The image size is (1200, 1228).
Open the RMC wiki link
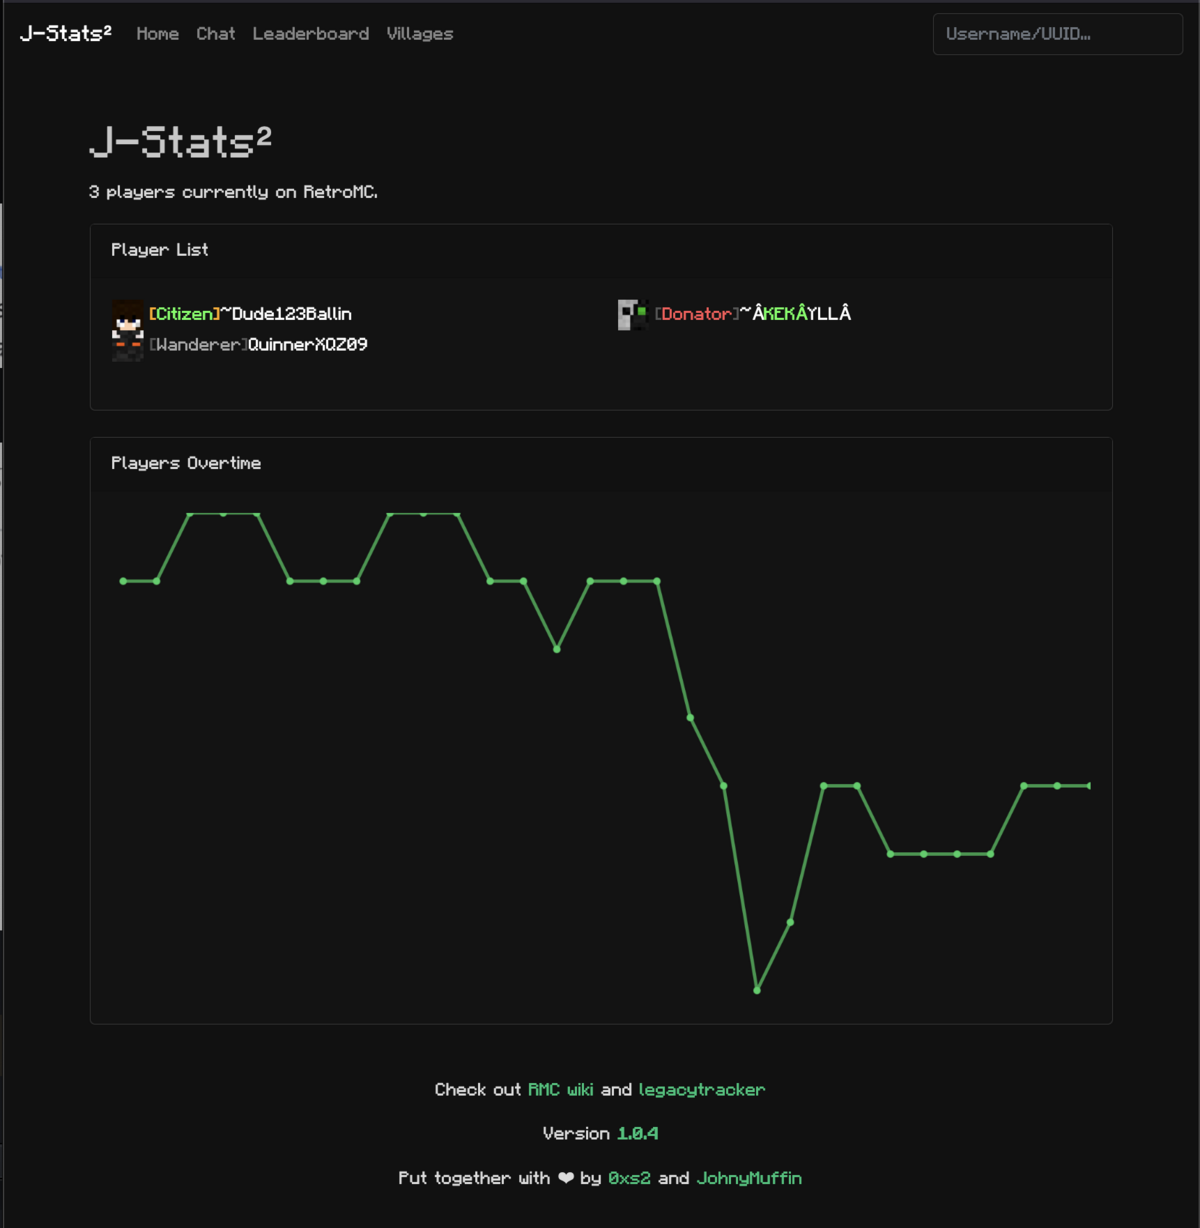point(561,1089)
